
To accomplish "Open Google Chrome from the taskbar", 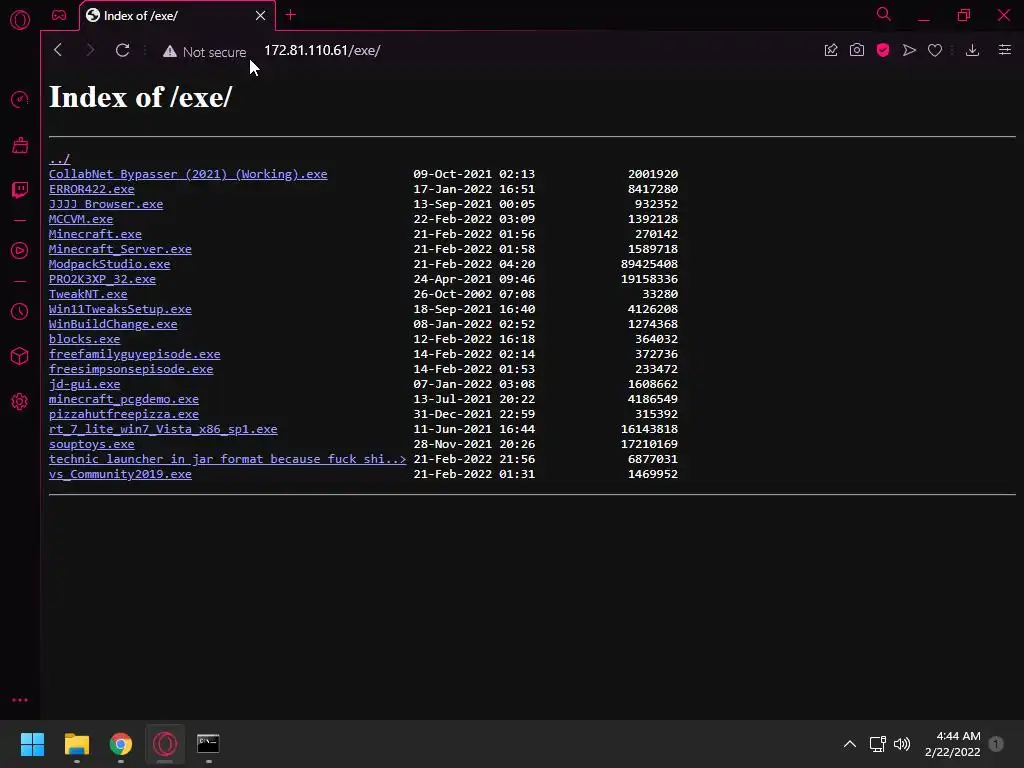I will click(121, 744).
